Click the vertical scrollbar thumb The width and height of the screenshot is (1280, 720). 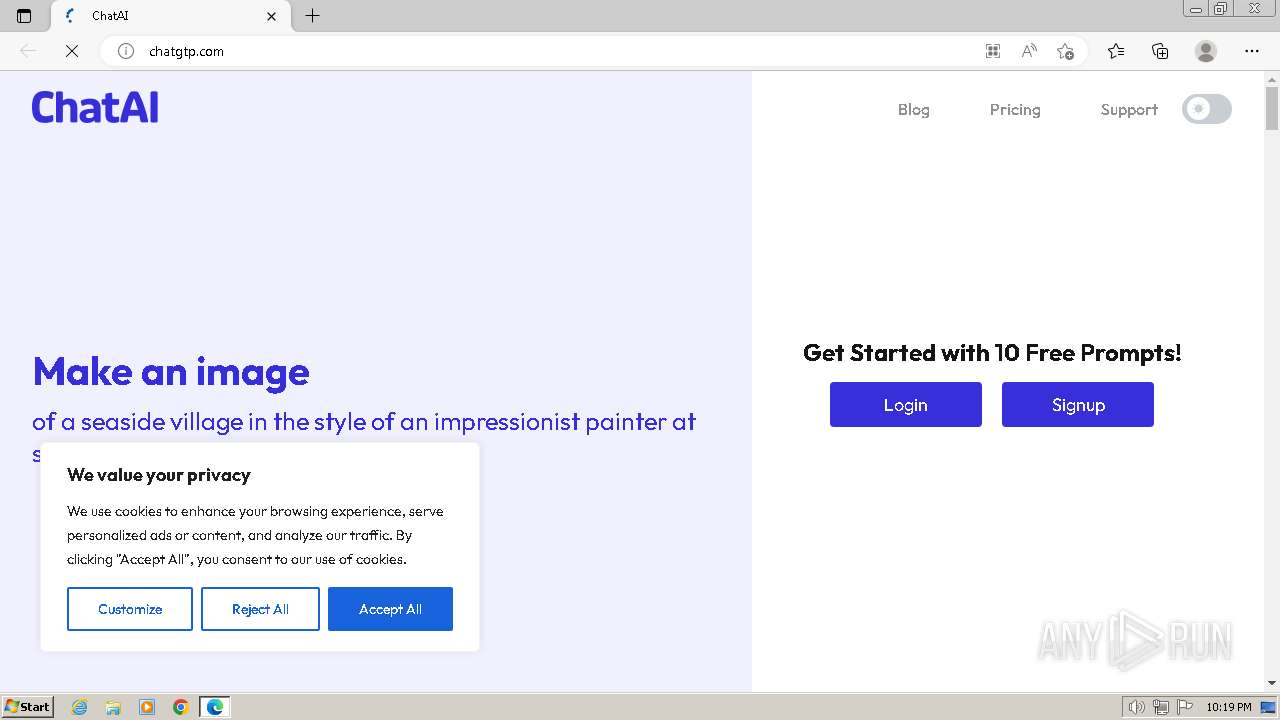1272,108
